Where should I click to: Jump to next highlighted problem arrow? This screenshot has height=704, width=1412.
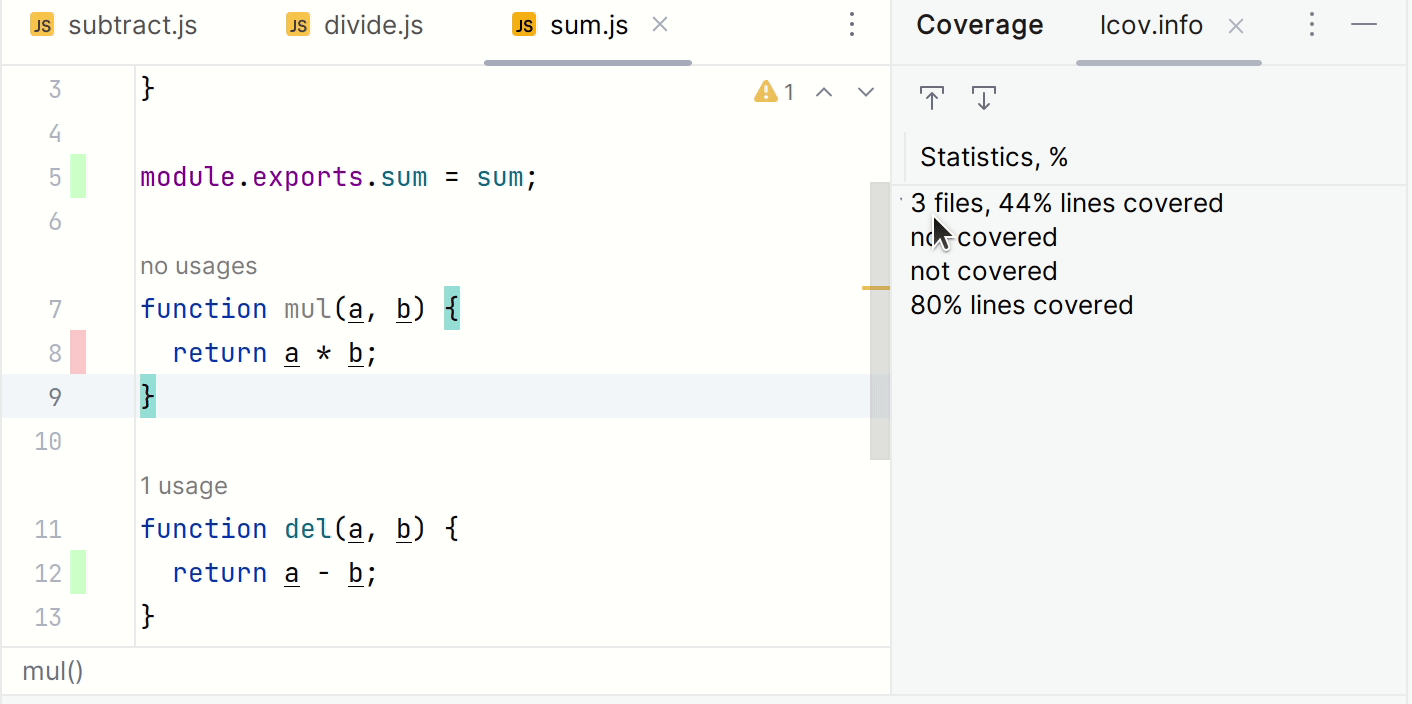[866, 93]
